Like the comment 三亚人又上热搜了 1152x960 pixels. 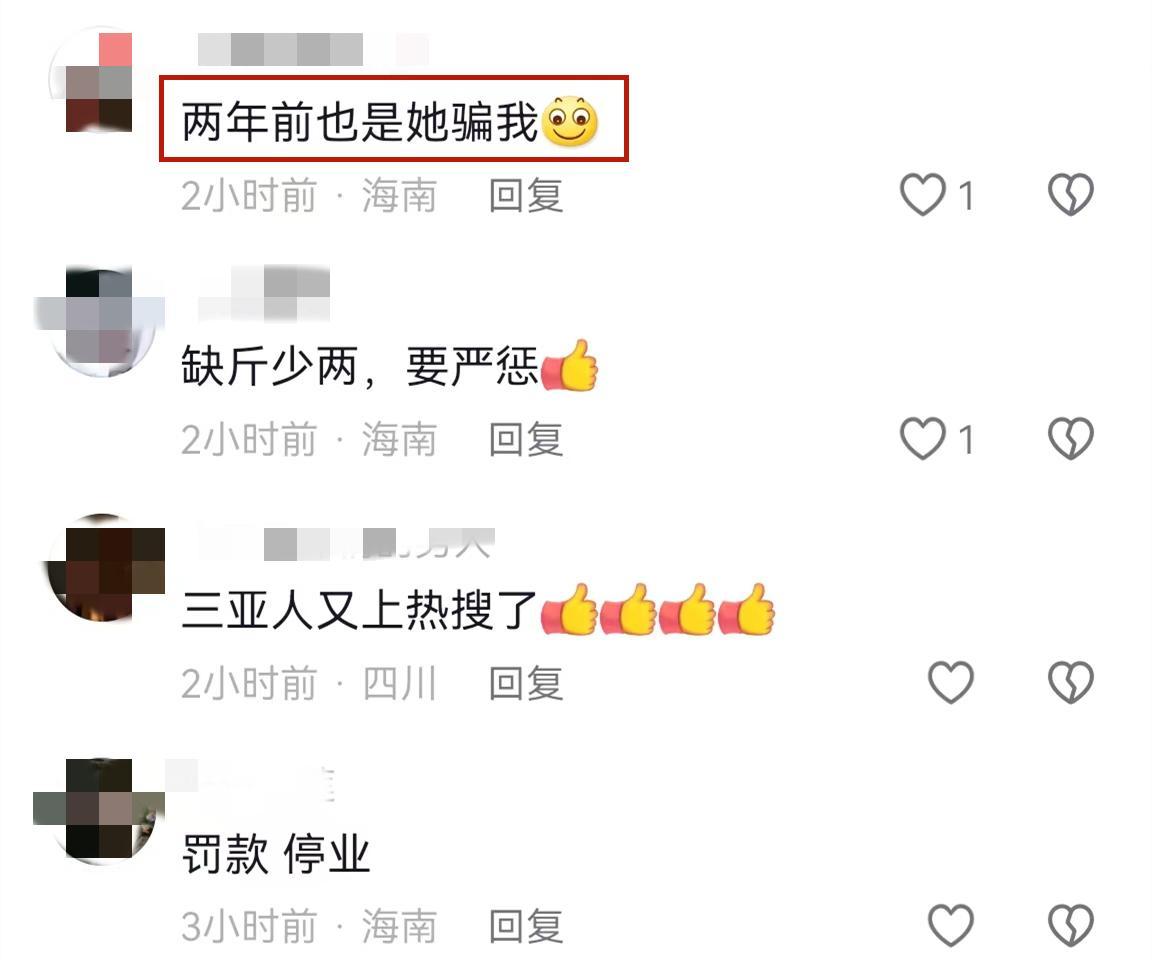click(x=951, y=682)
